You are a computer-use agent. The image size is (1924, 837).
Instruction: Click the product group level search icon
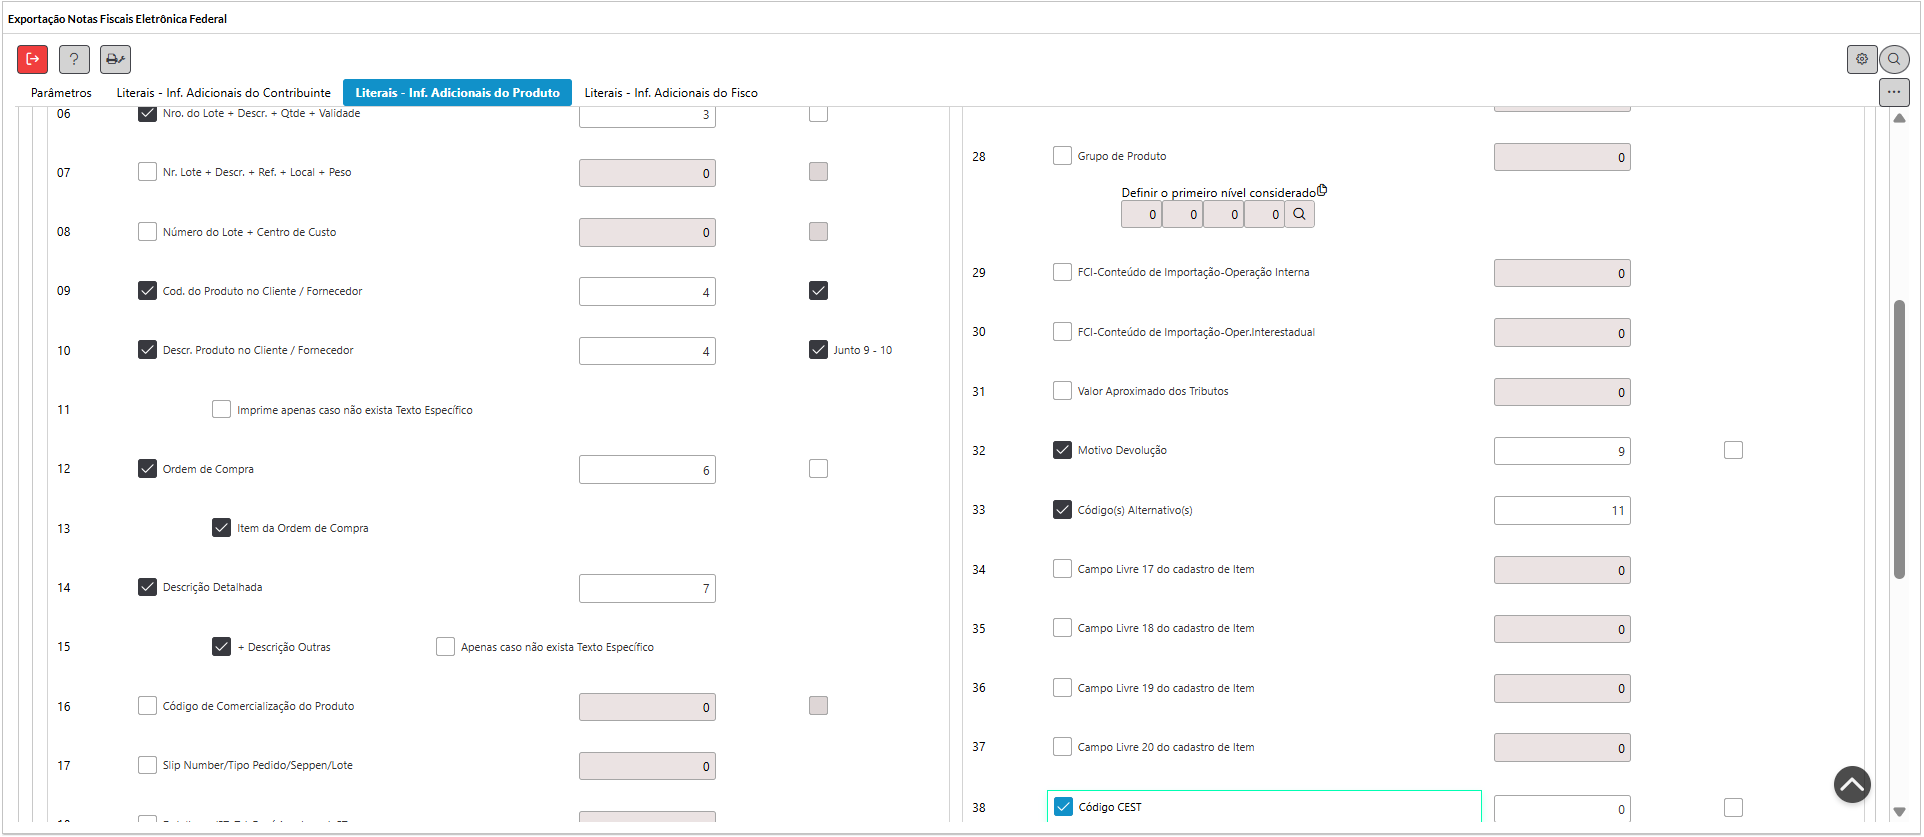click(x=1299, y=215)
